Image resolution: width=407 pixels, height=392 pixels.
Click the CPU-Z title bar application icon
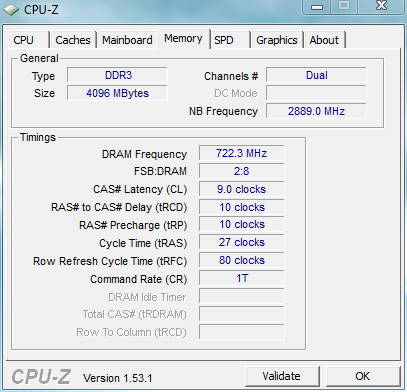[x=11, y=10]
